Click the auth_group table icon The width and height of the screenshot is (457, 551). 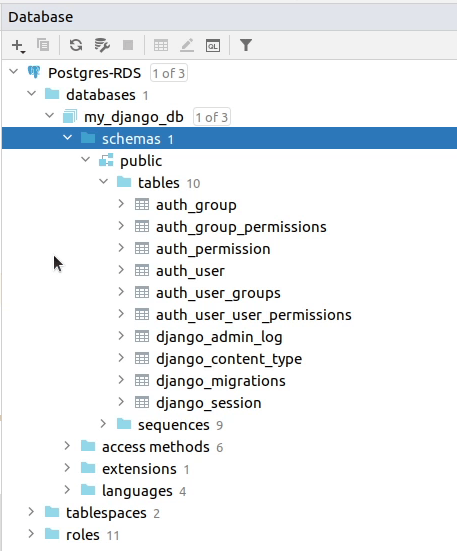coord(142,204)
